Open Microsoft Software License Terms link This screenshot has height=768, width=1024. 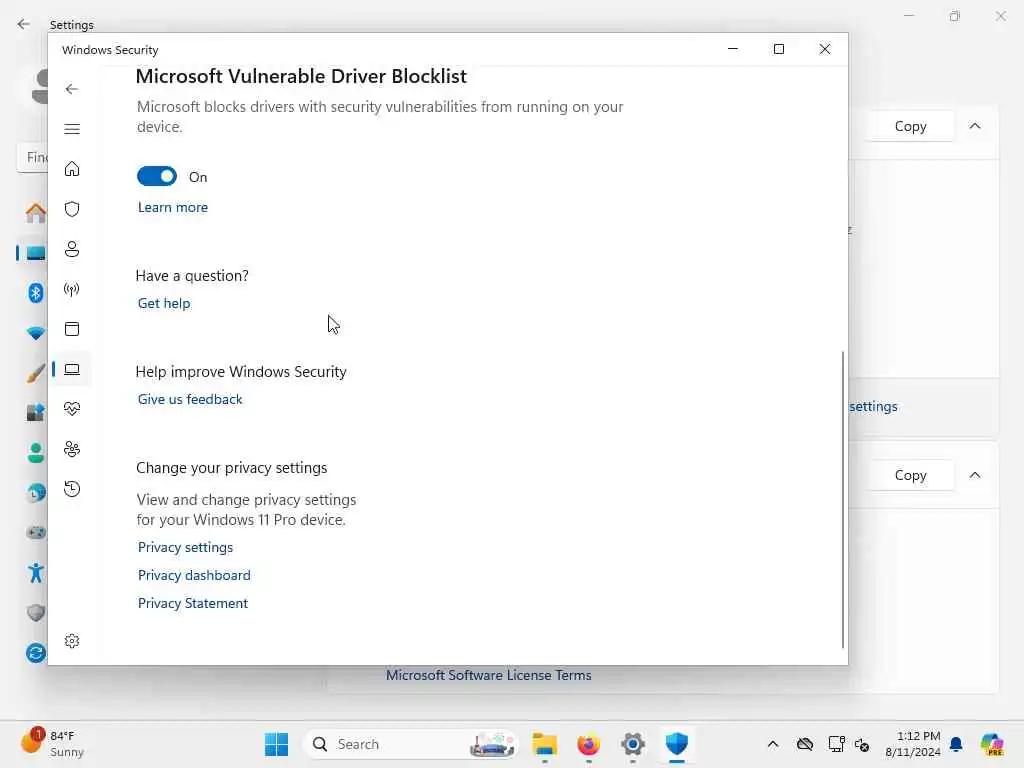[x=488, y=675]
